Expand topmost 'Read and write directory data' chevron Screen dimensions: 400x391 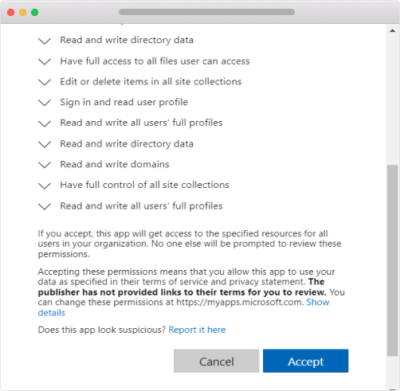coord(44,41)
